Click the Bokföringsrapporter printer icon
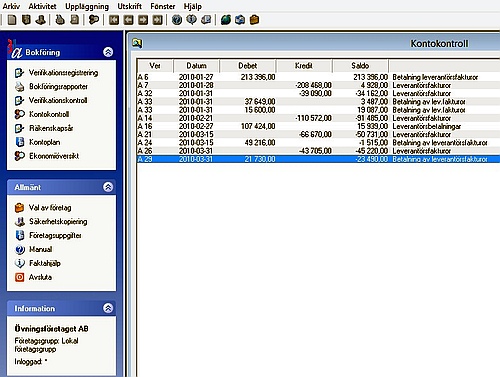Screen dimensions: 500x377 pos(20,87)
